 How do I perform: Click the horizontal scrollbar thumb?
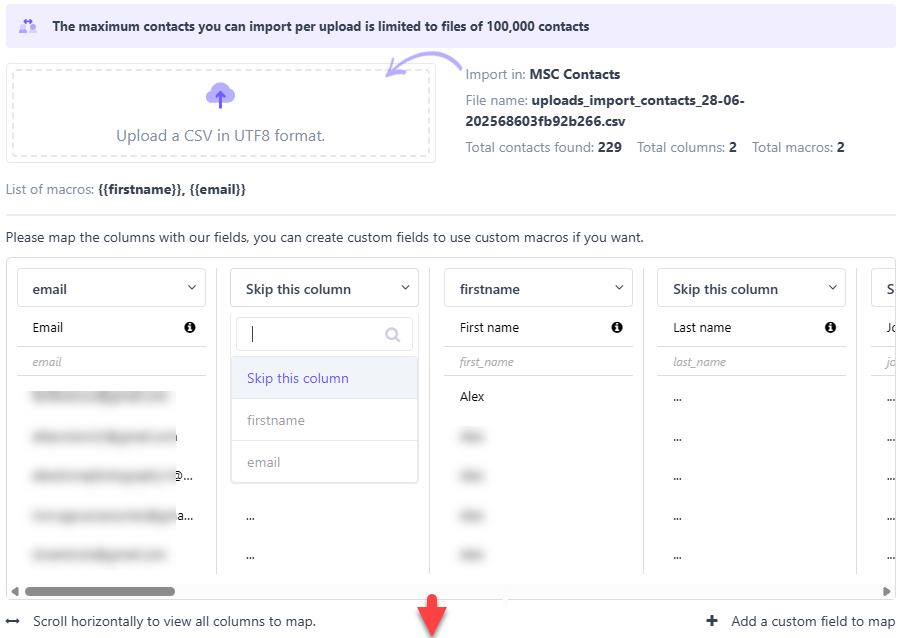(x=100, y=591)
